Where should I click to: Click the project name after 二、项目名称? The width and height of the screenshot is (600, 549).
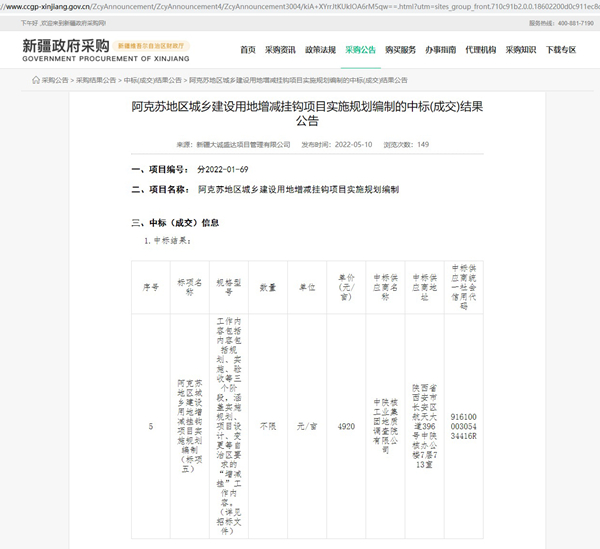pyautogui.click(x=298, y=189)
